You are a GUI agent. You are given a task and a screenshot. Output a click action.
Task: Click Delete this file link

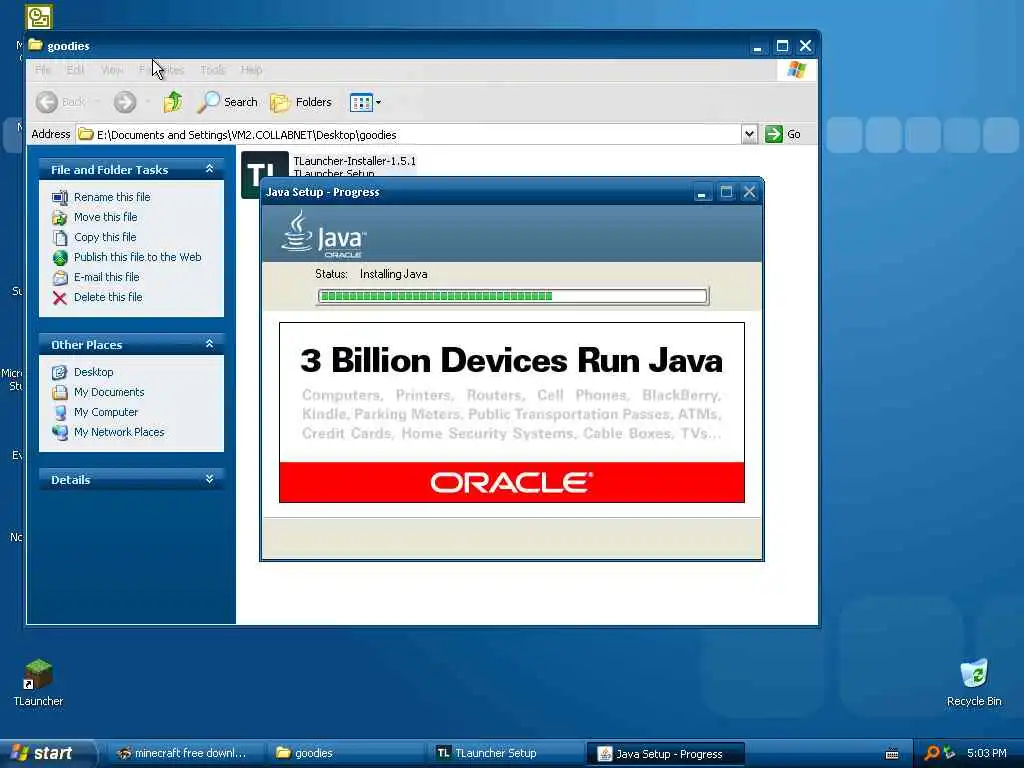pos(108,297)
